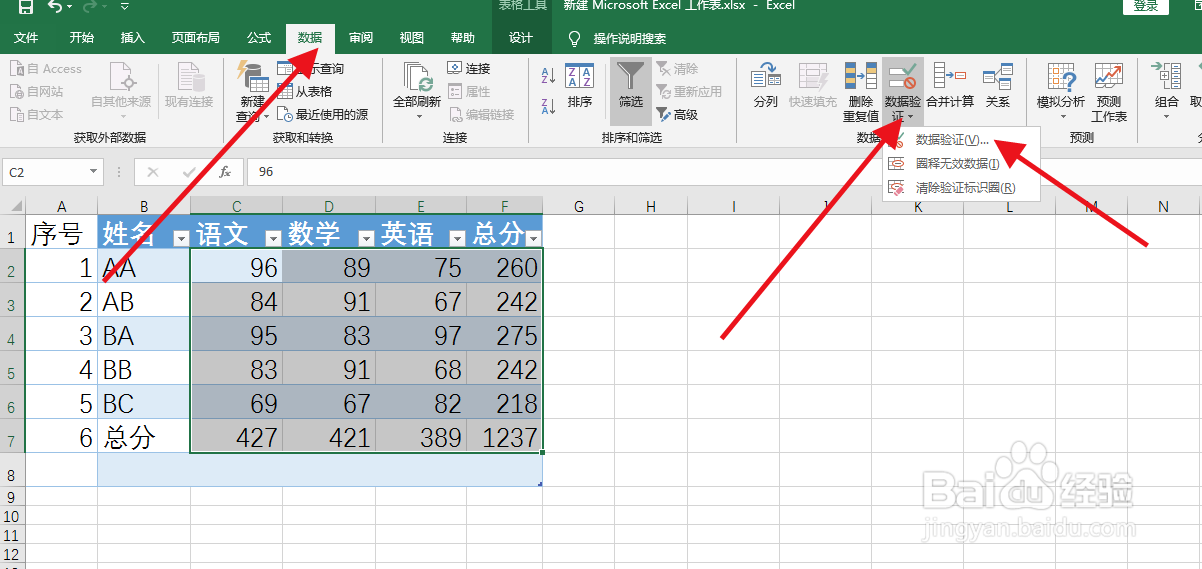This screenshot has height=569, width=1202.
Task: Click the 数据验证 ribbon icon
Action: (x=902, y=77)
